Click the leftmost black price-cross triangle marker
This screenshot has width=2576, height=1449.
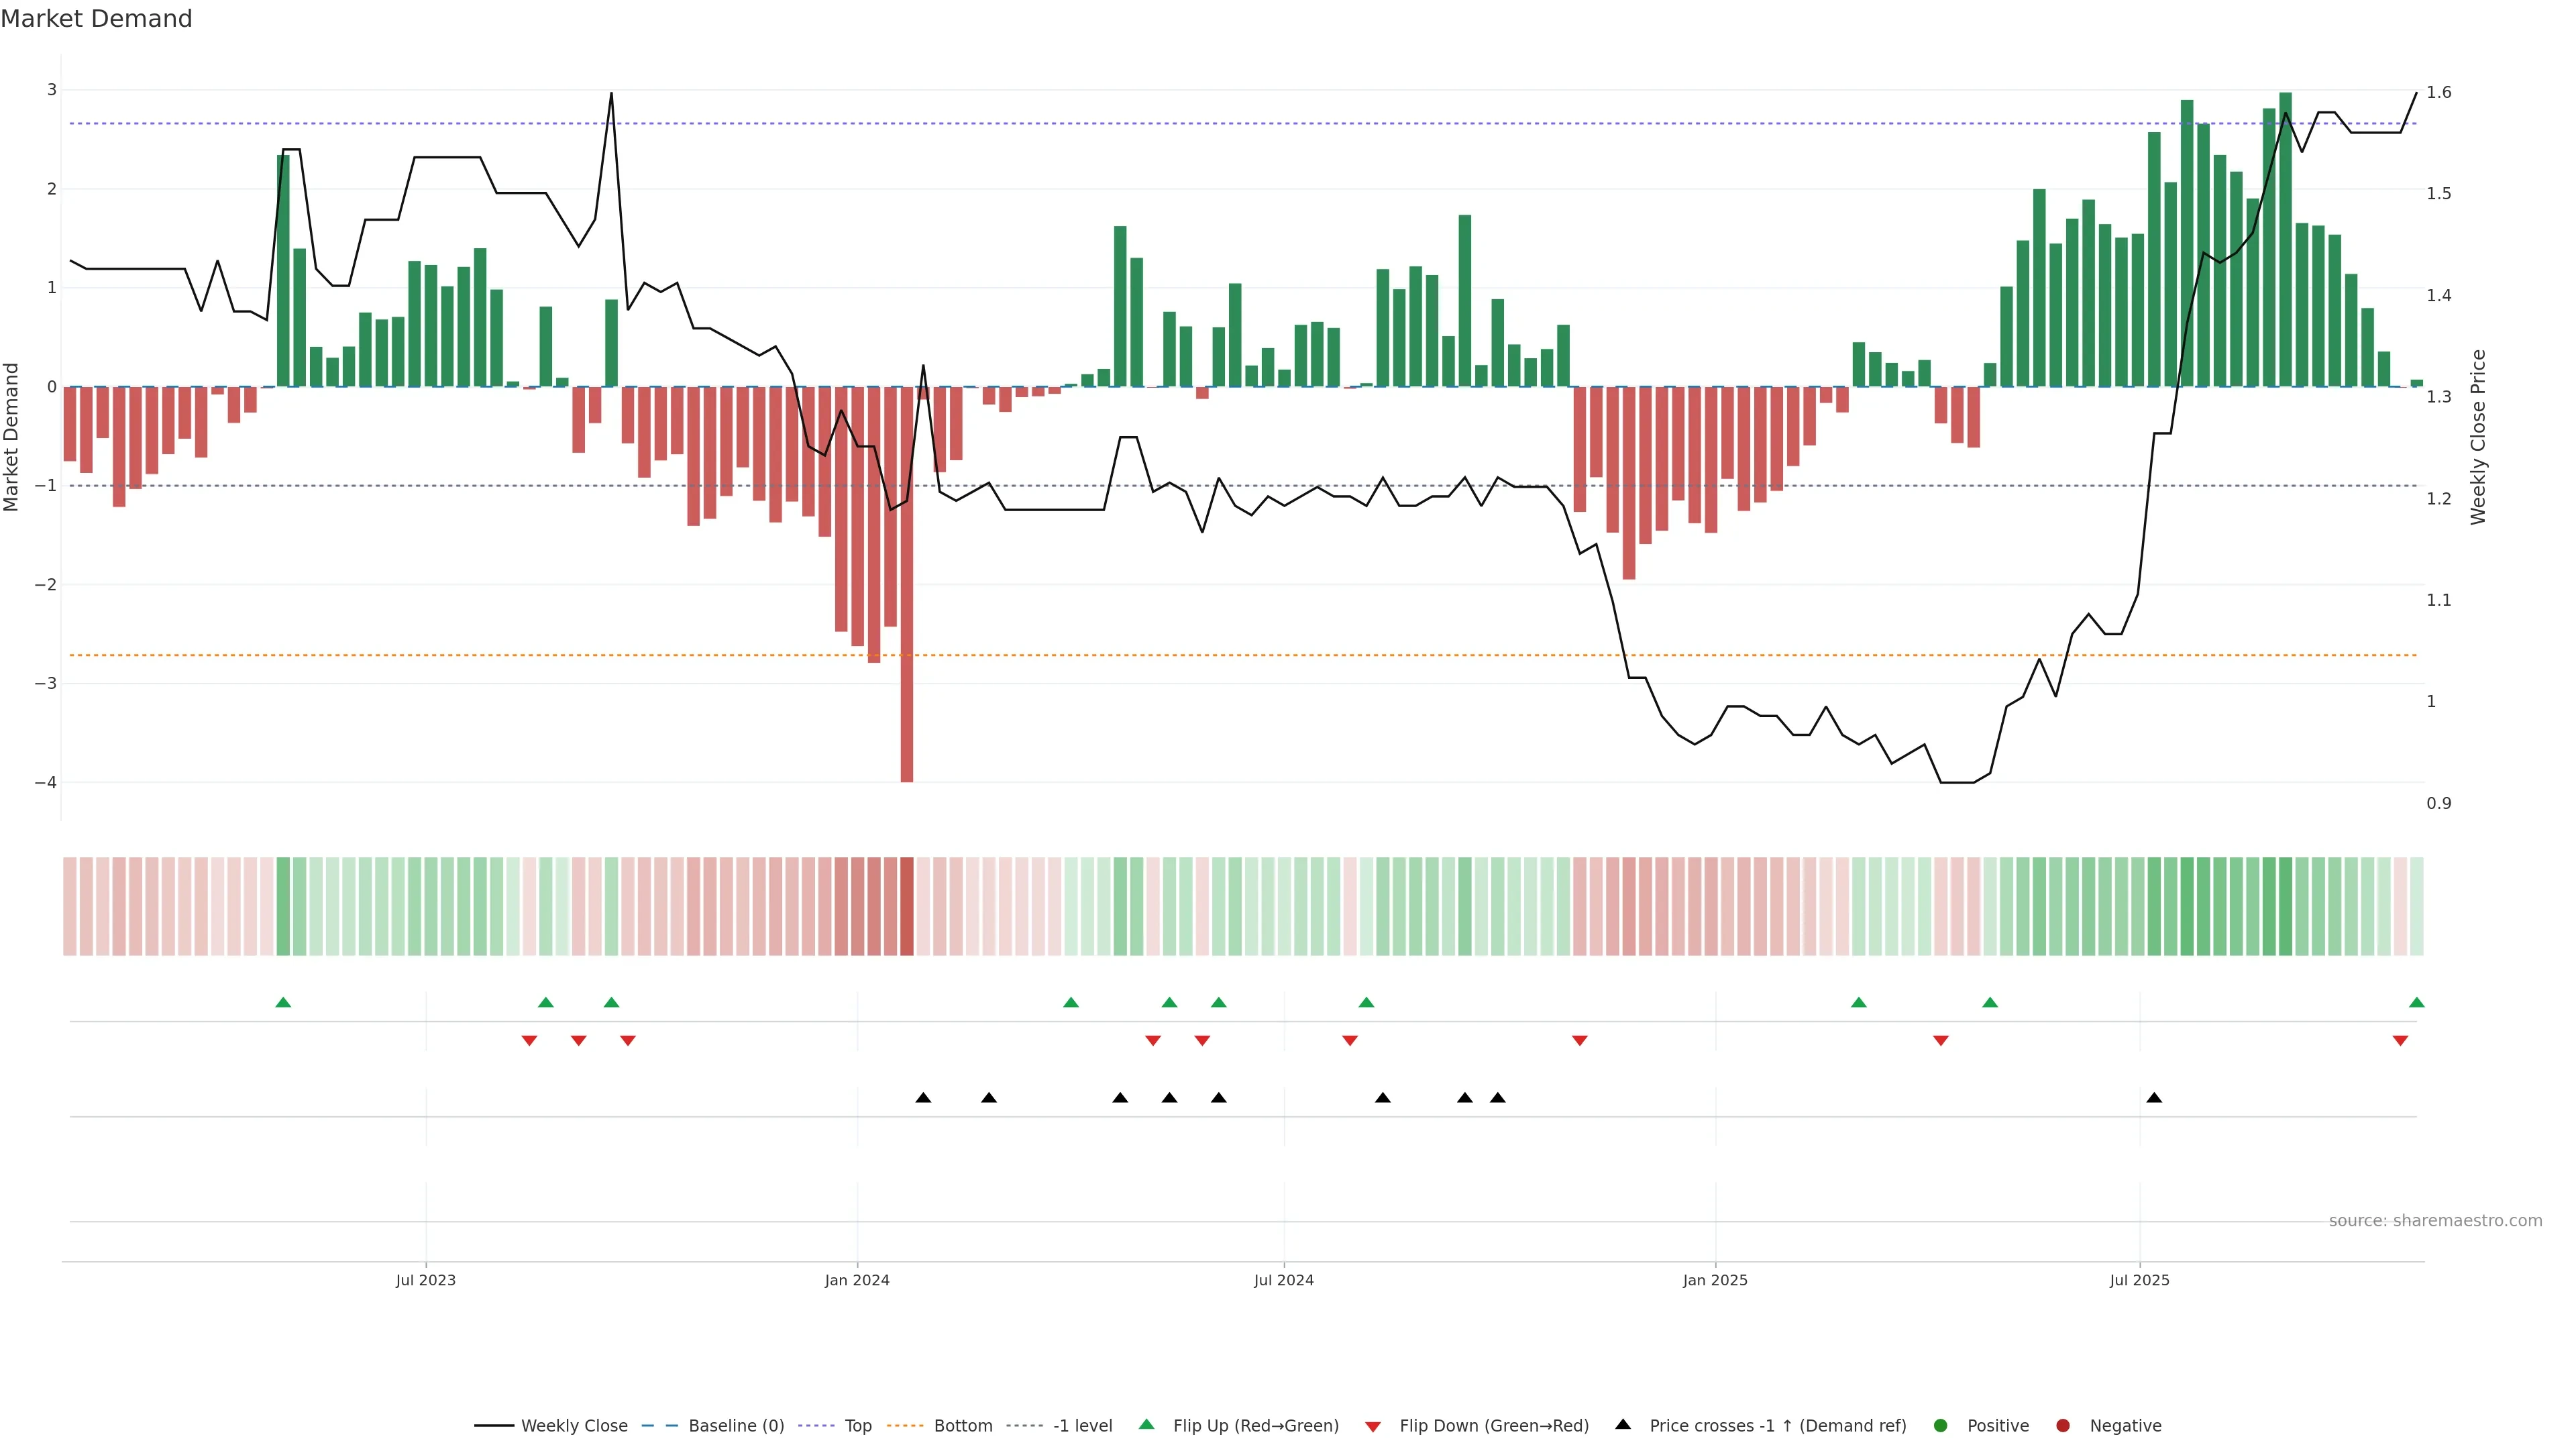pos(923,1098)
